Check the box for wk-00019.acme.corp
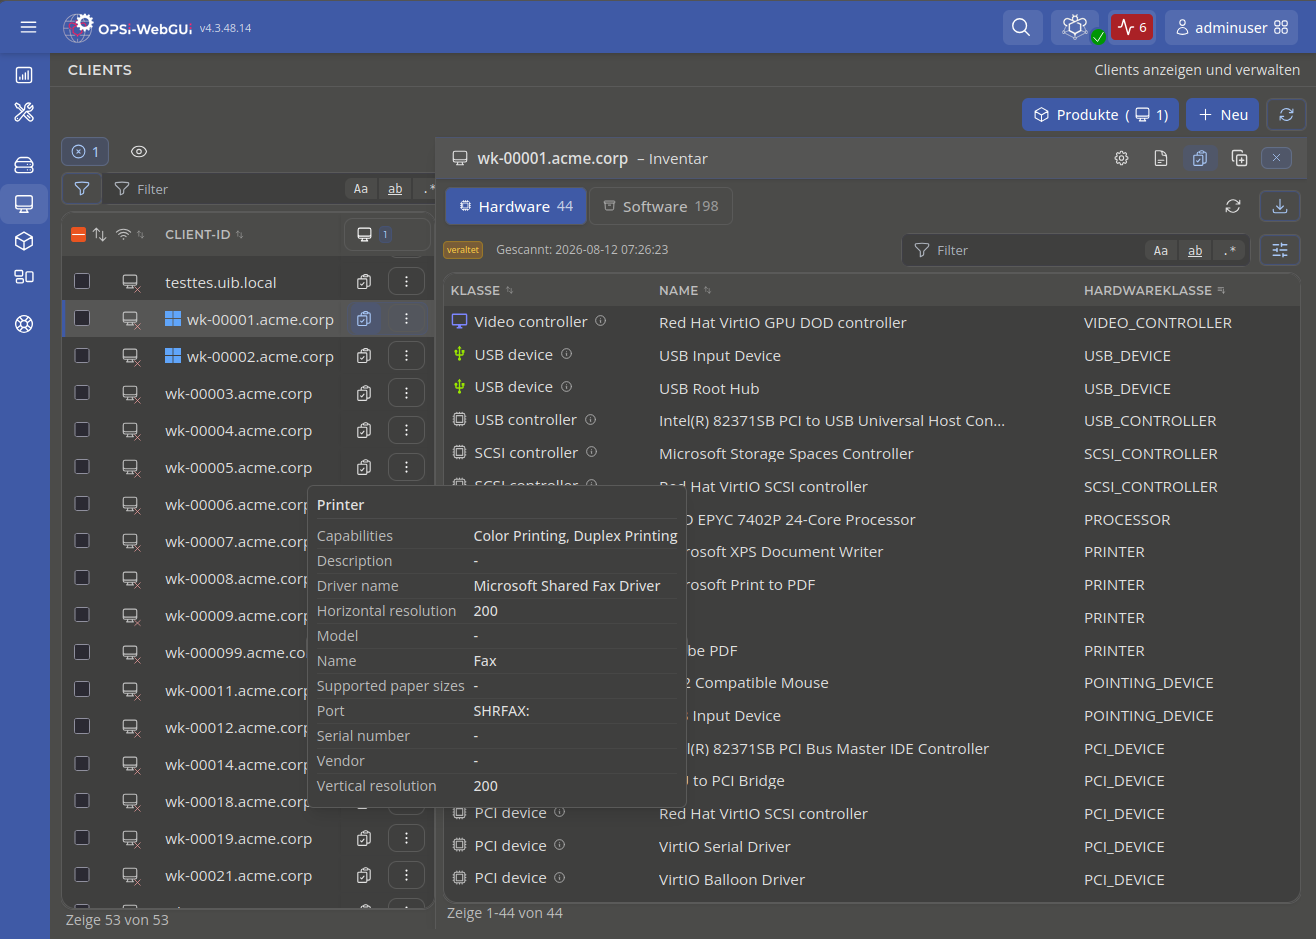The image size is (1316, 939). point(82,838)
